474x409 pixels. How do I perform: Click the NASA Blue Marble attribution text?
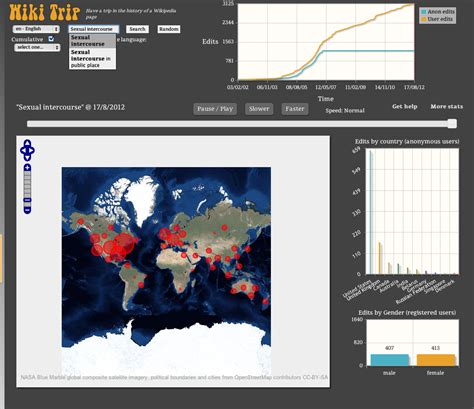174,377
